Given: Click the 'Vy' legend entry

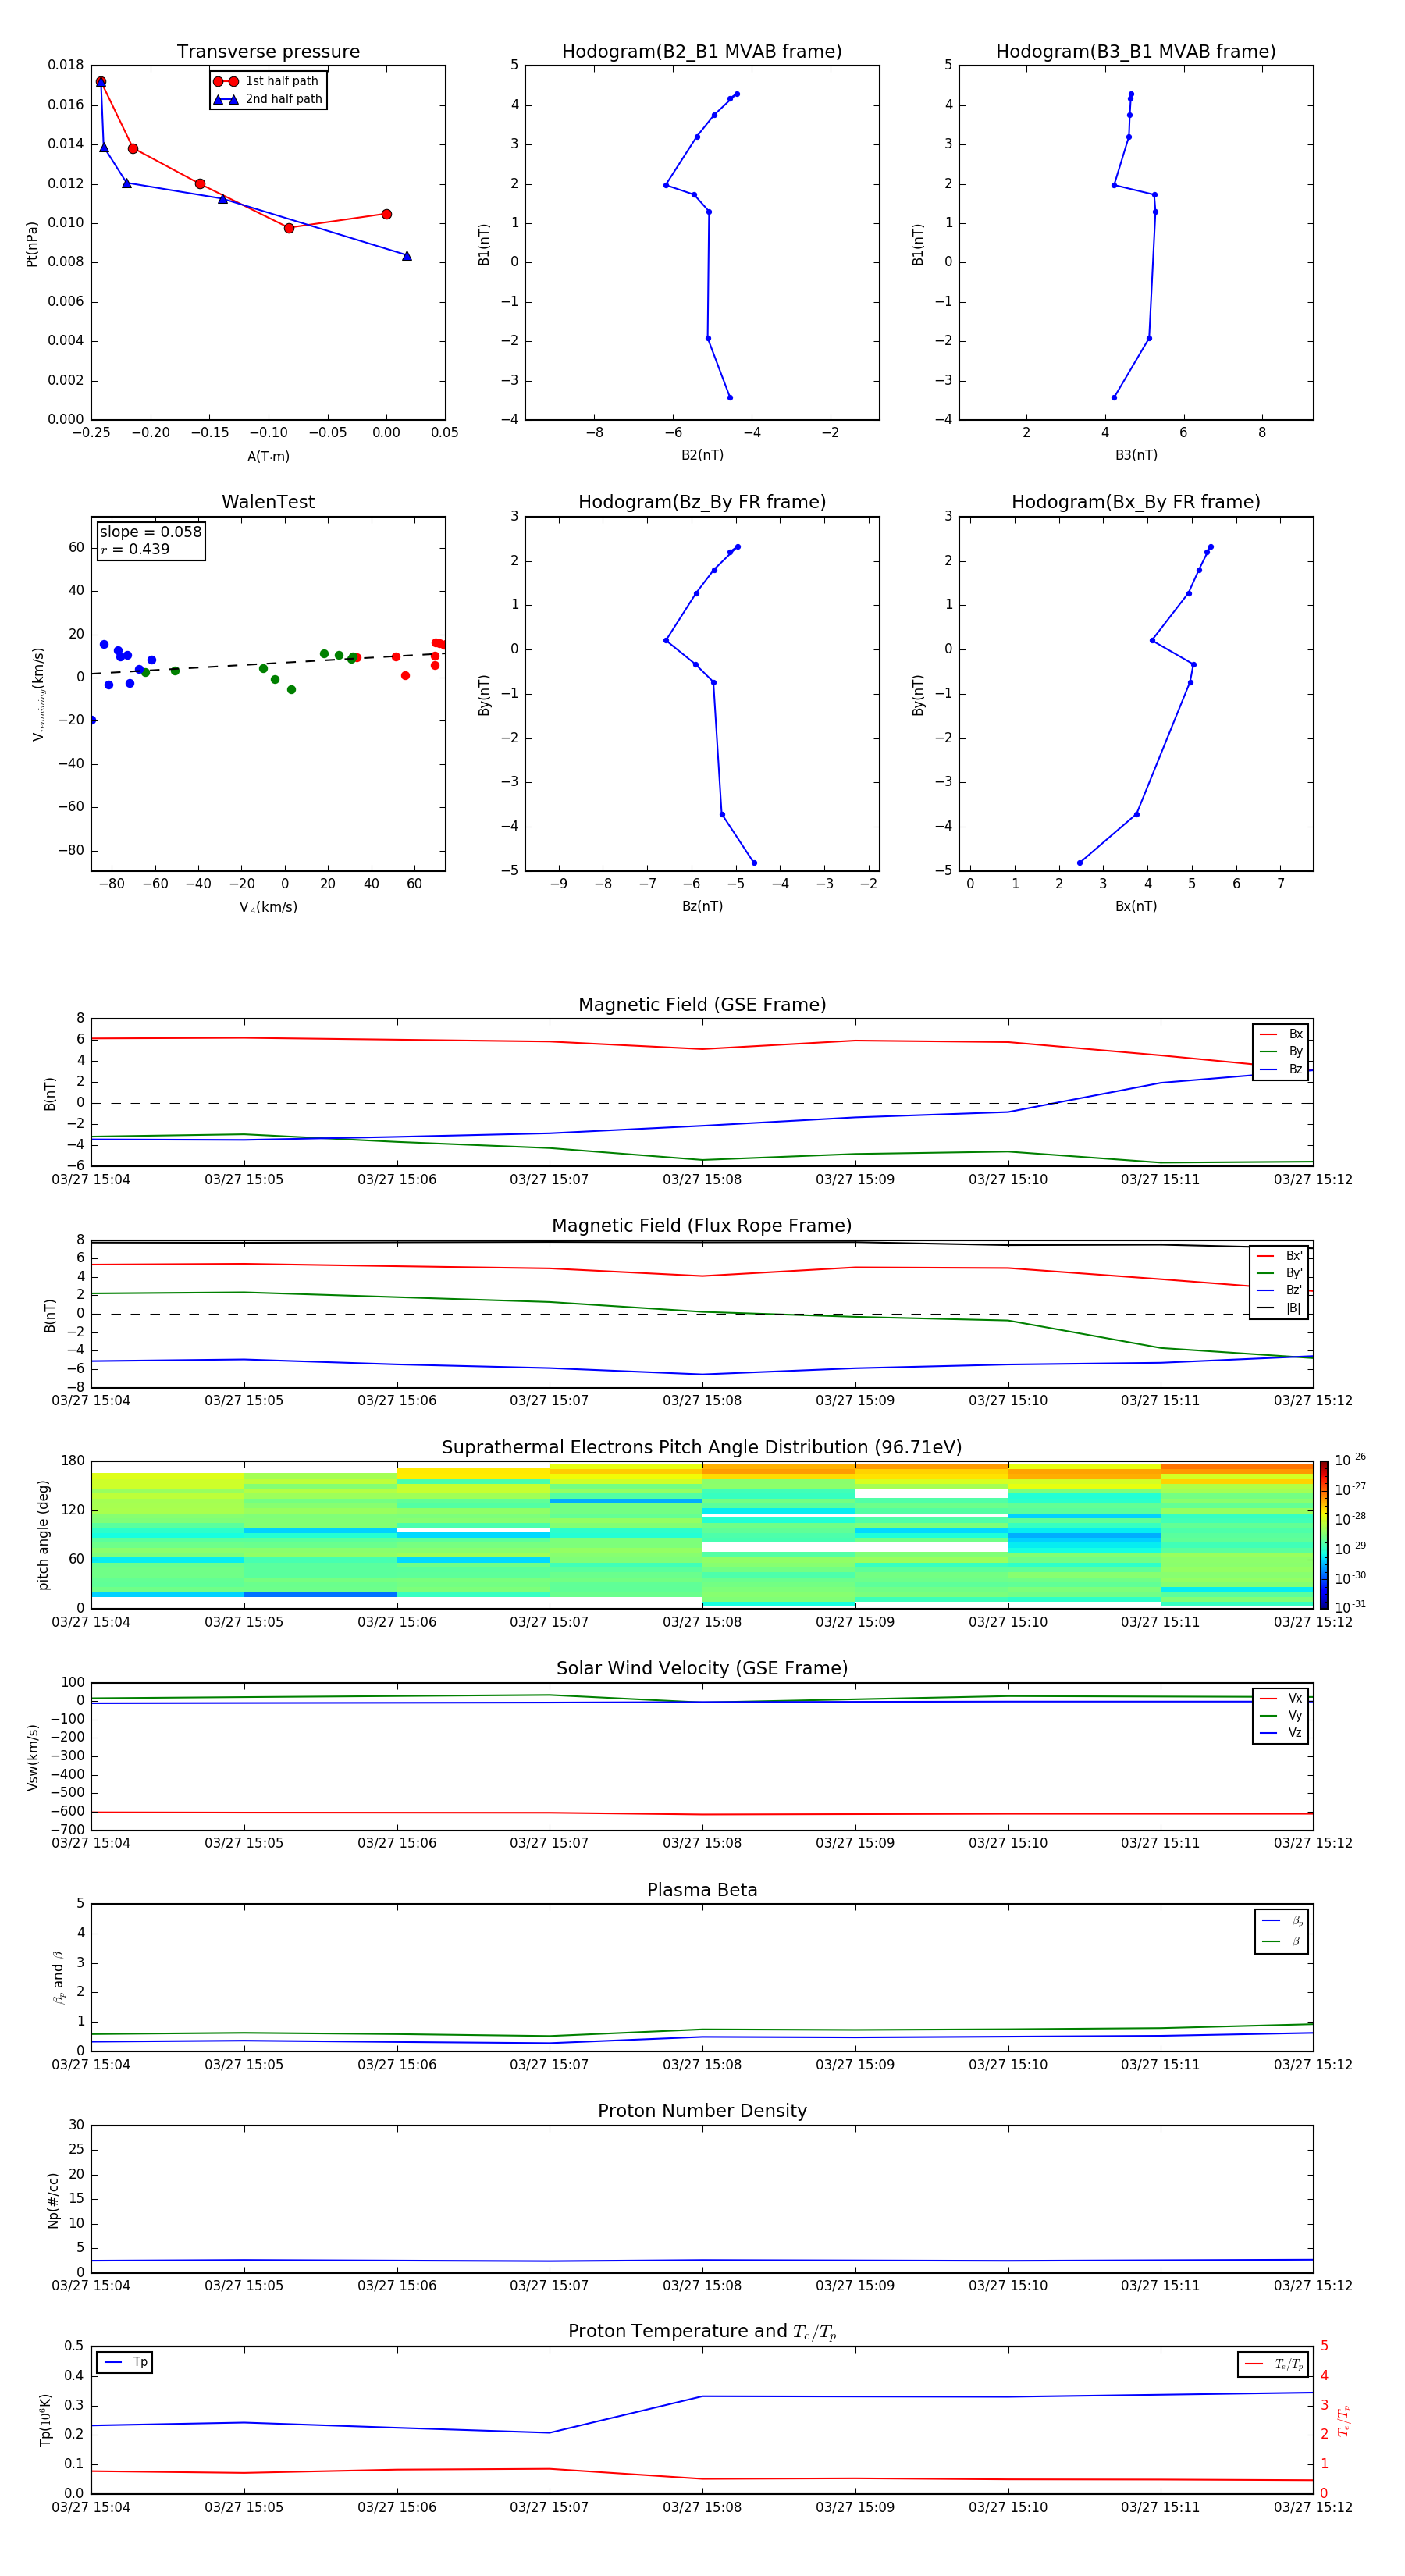Looking at the screenshot, I should coord(1281,1715).
